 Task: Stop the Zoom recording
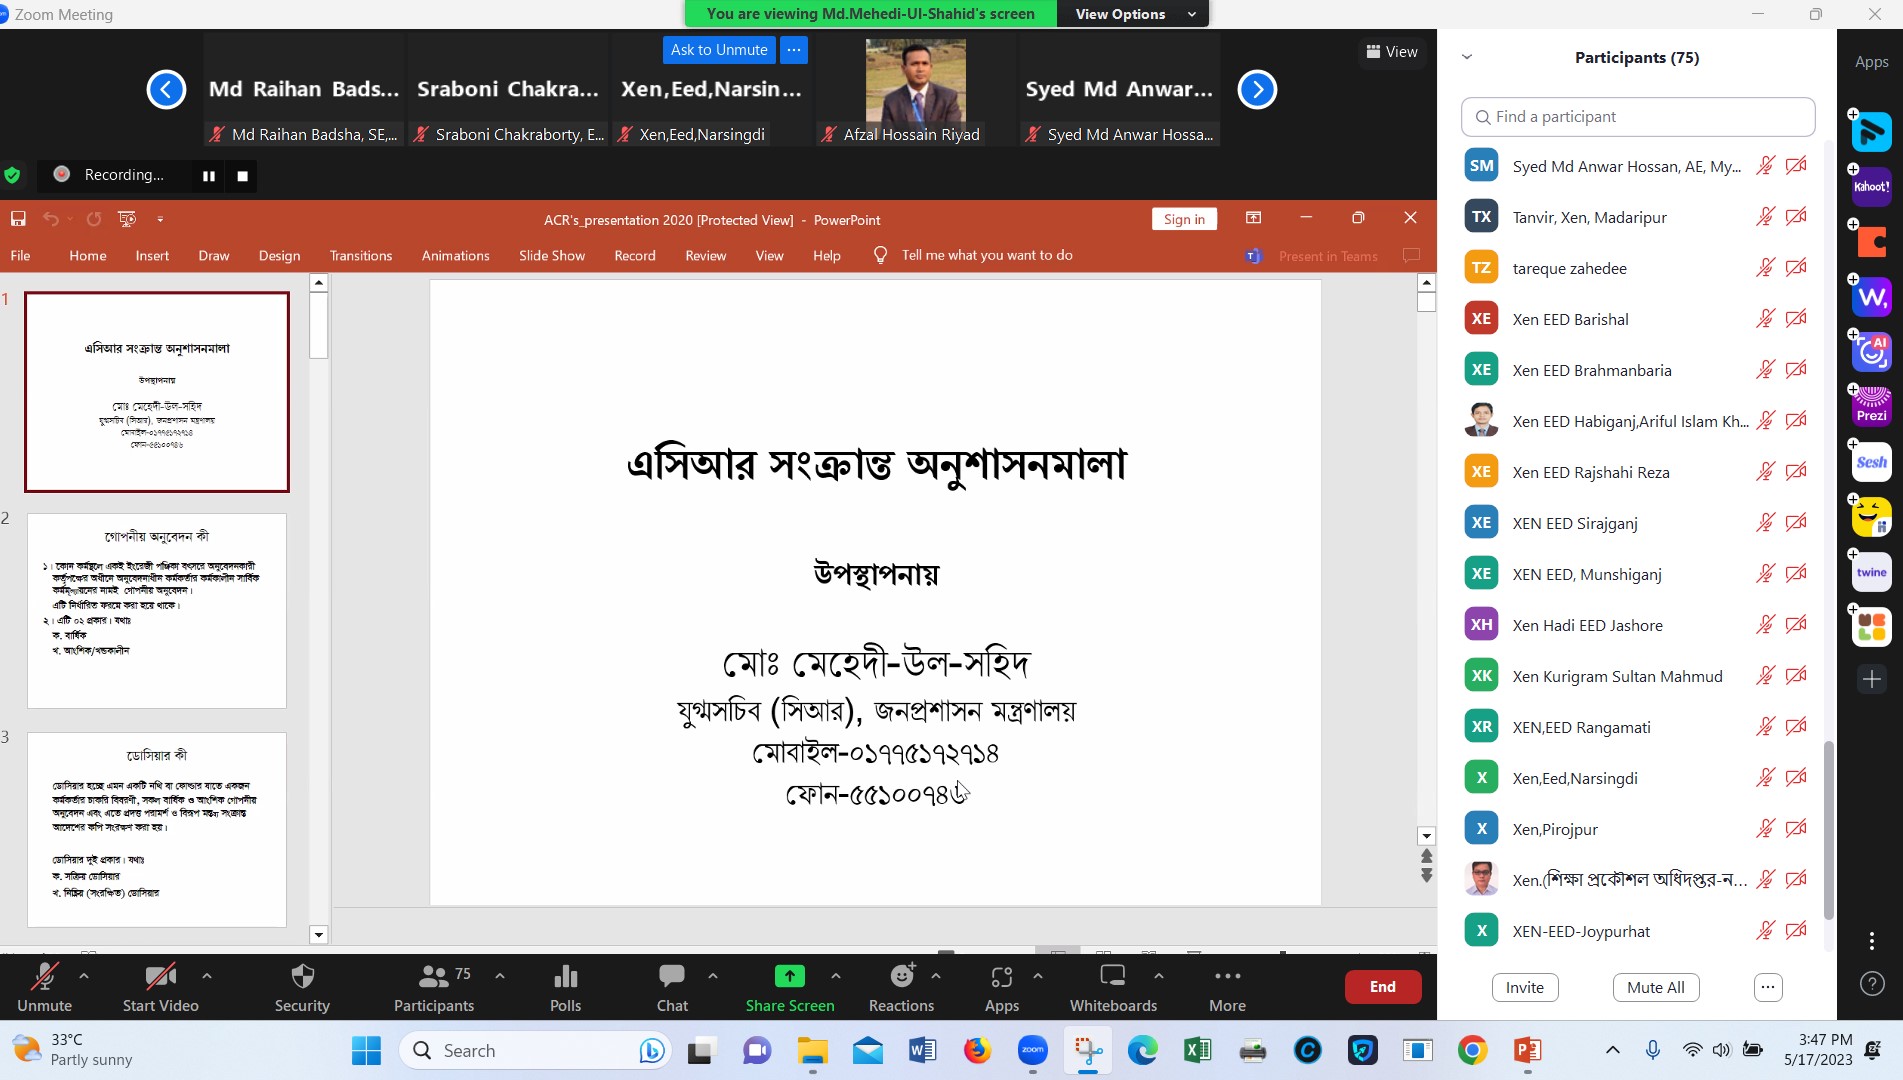242,176
